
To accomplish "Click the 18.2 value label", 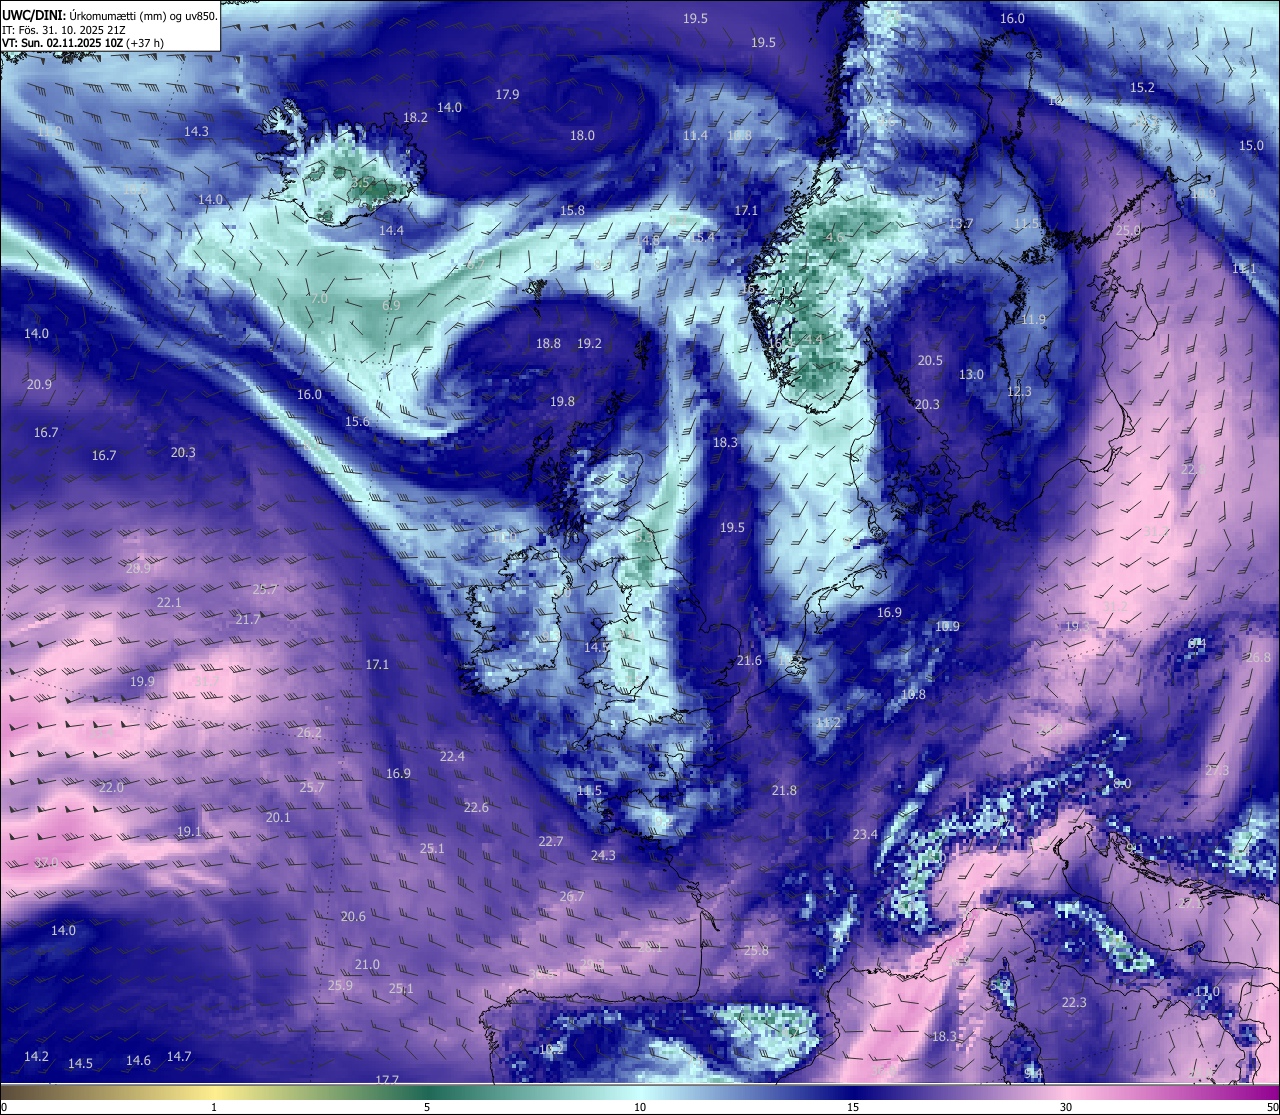I will pos(415,118).
